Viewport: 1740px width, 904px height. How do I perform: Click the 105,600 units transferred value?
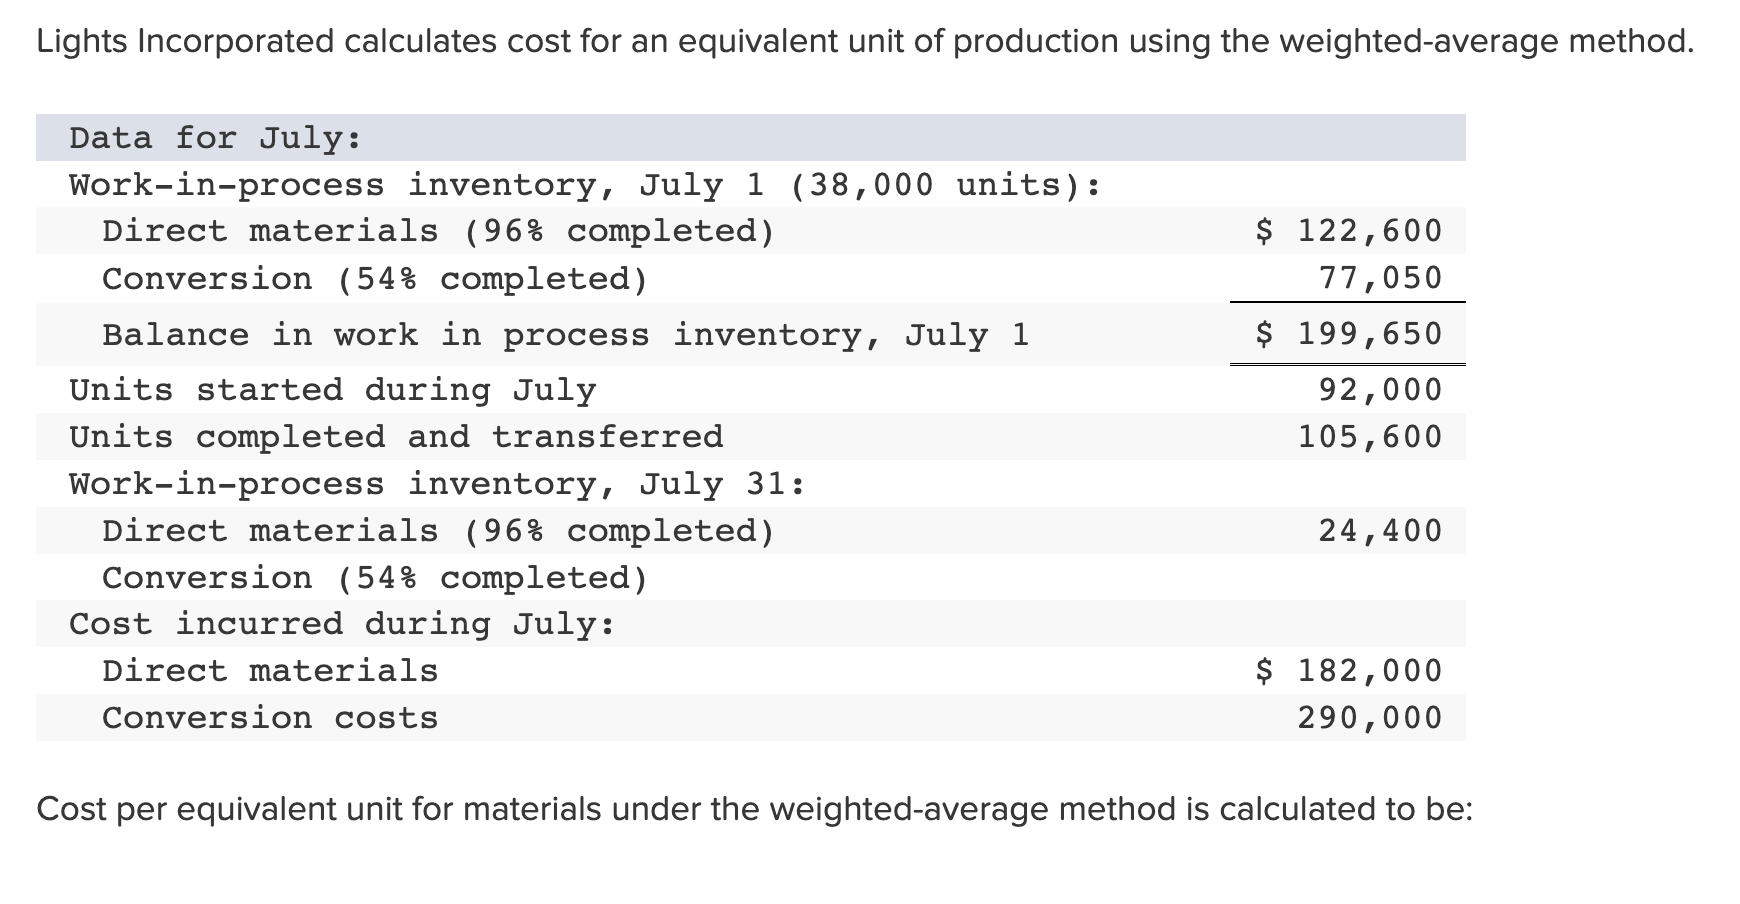[1370, 437]
